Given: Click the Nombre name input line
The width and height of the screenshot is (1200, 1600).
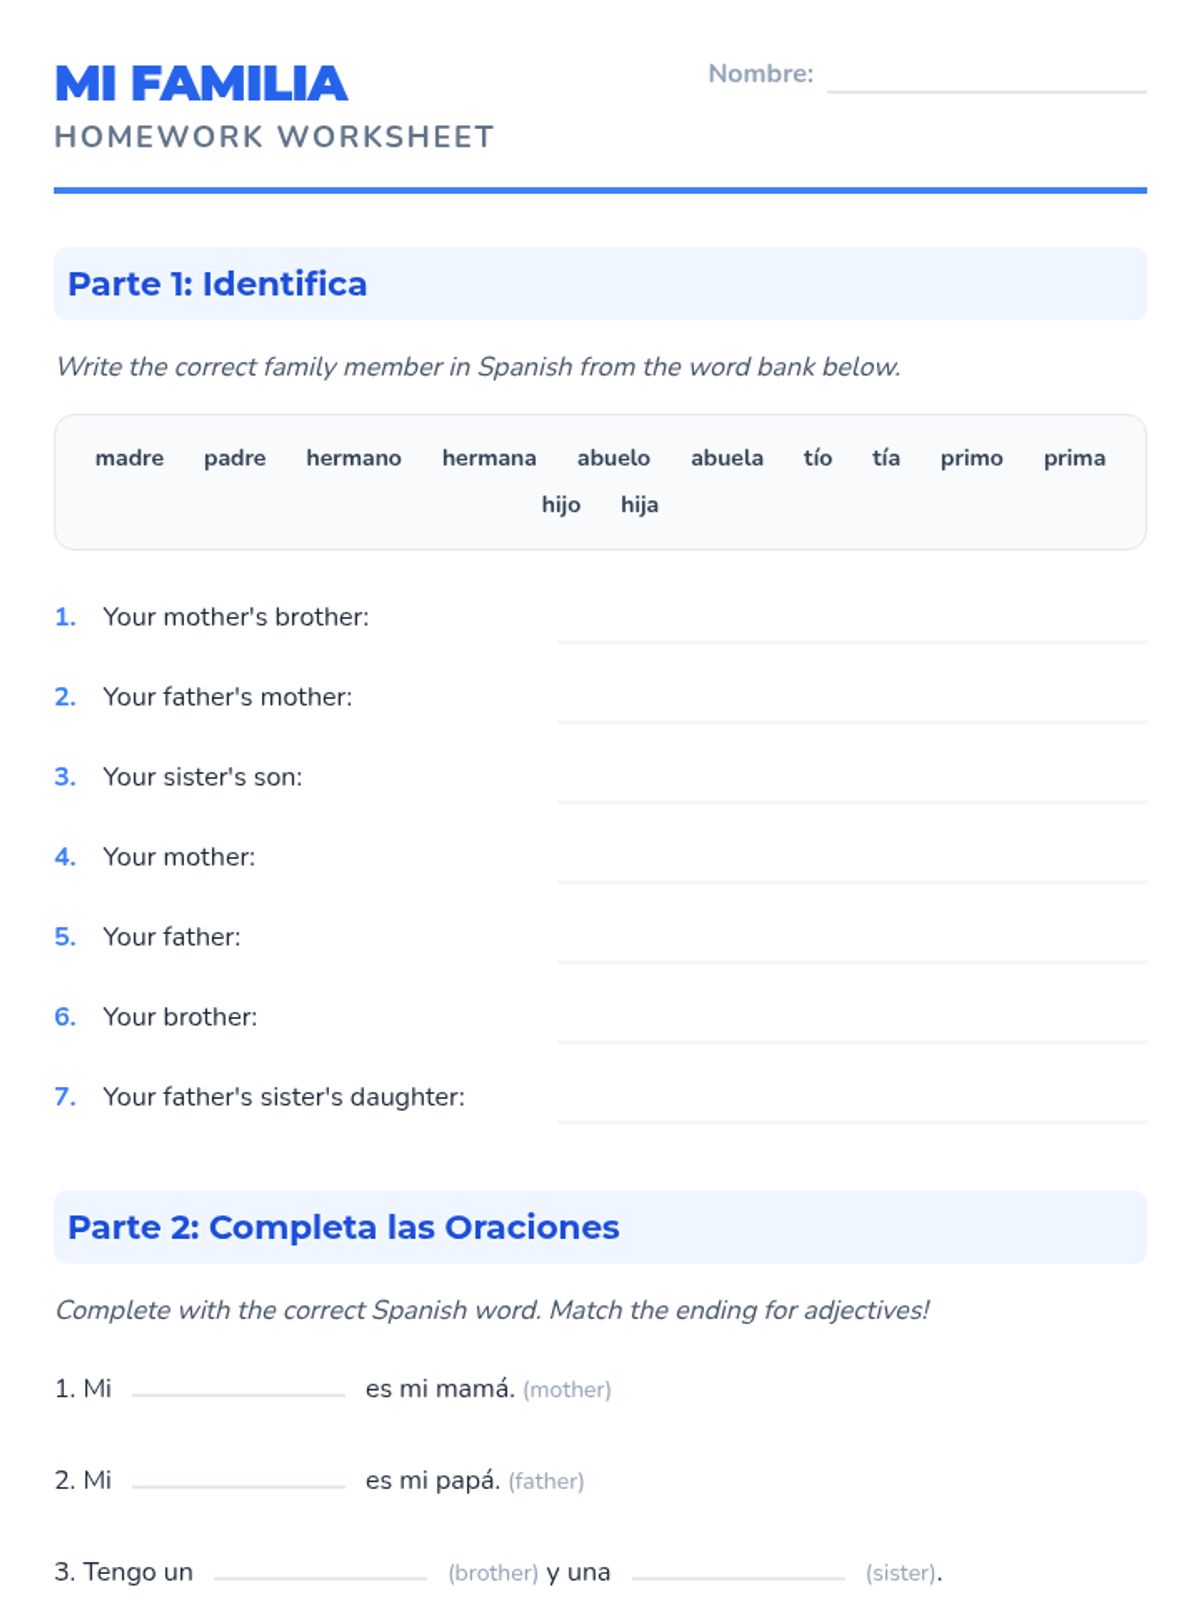Looking at the screenshot, I should (986, 77).
